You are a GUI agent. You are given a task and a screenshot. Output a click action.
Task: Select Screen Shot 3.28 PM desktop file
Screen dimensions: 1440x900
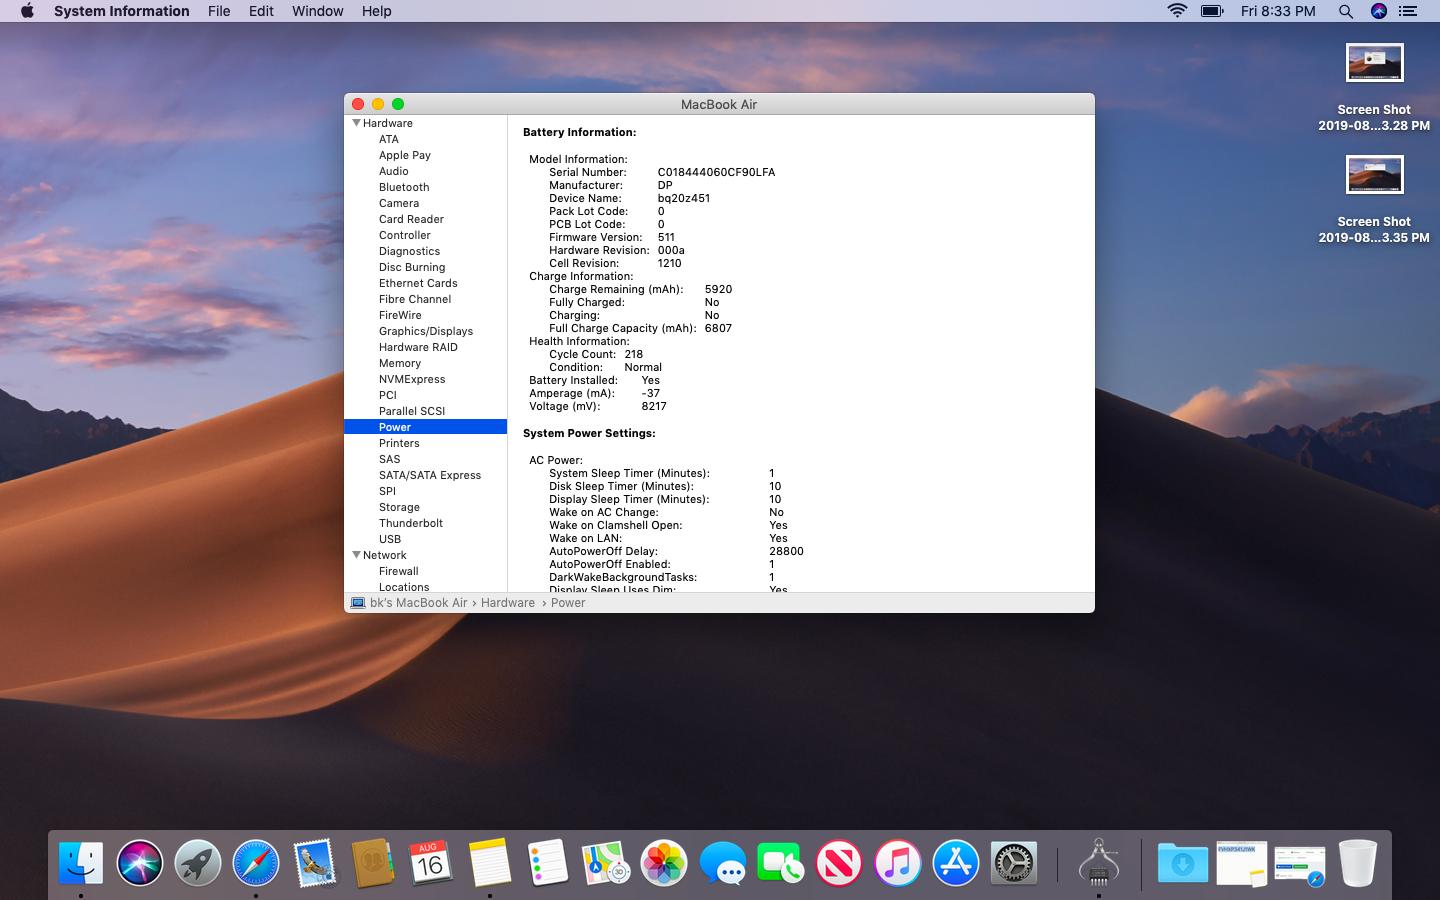point(1374,88)
